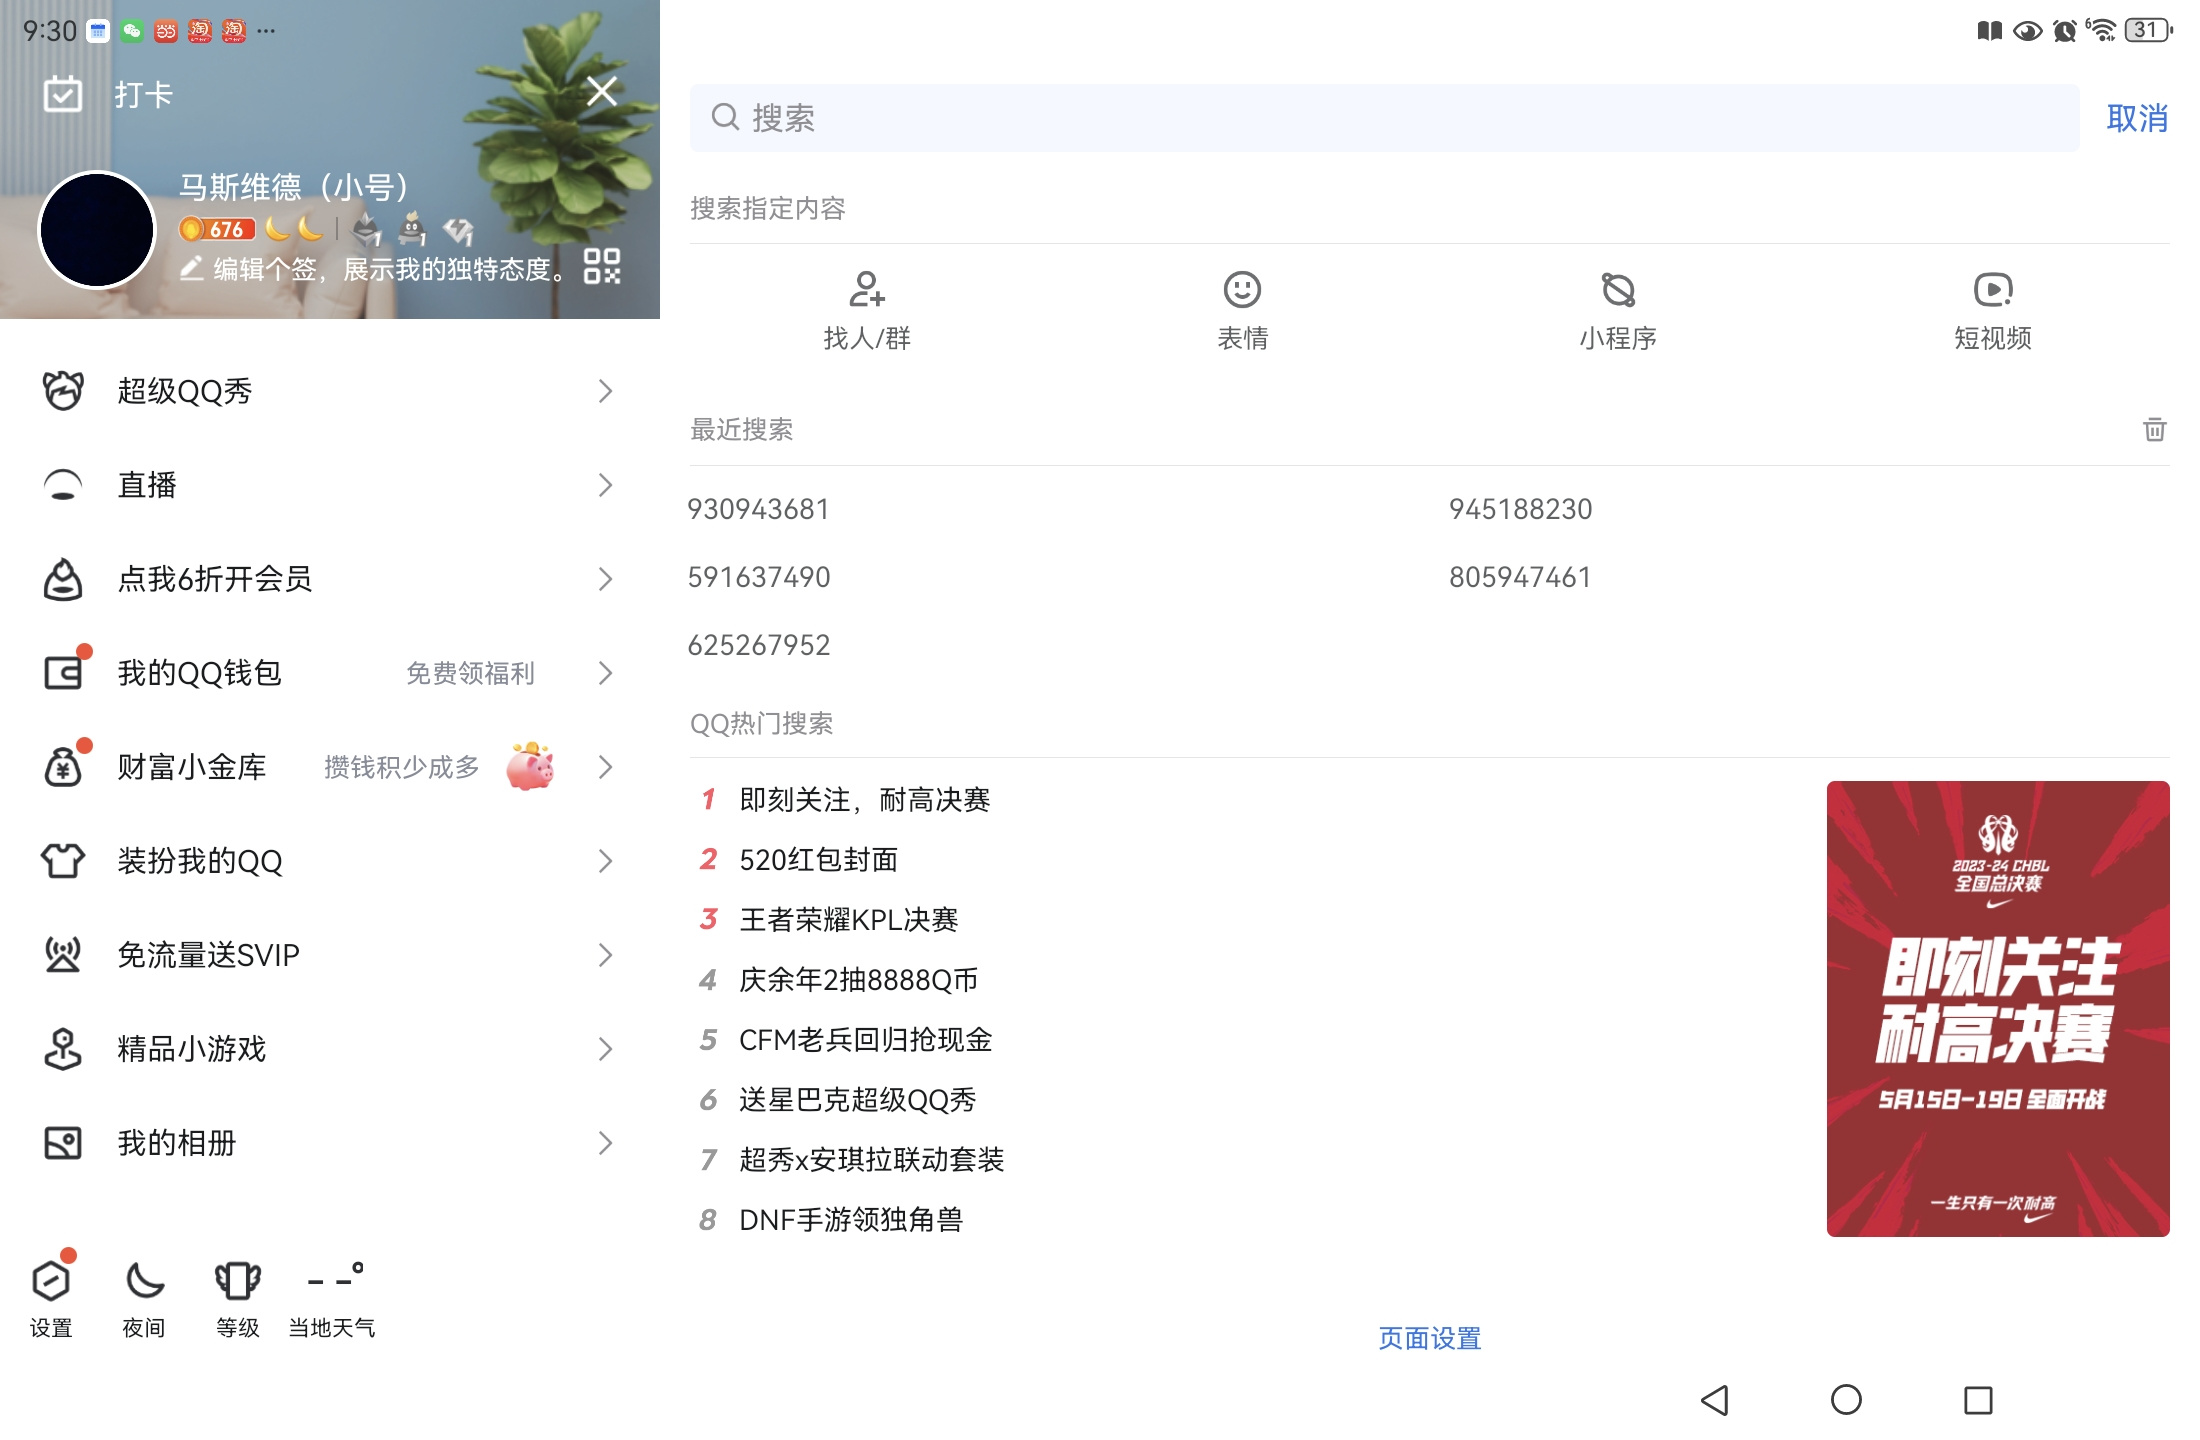
Task: Open hot search 送星巴克超级QQ秀
Action: 857,1100
